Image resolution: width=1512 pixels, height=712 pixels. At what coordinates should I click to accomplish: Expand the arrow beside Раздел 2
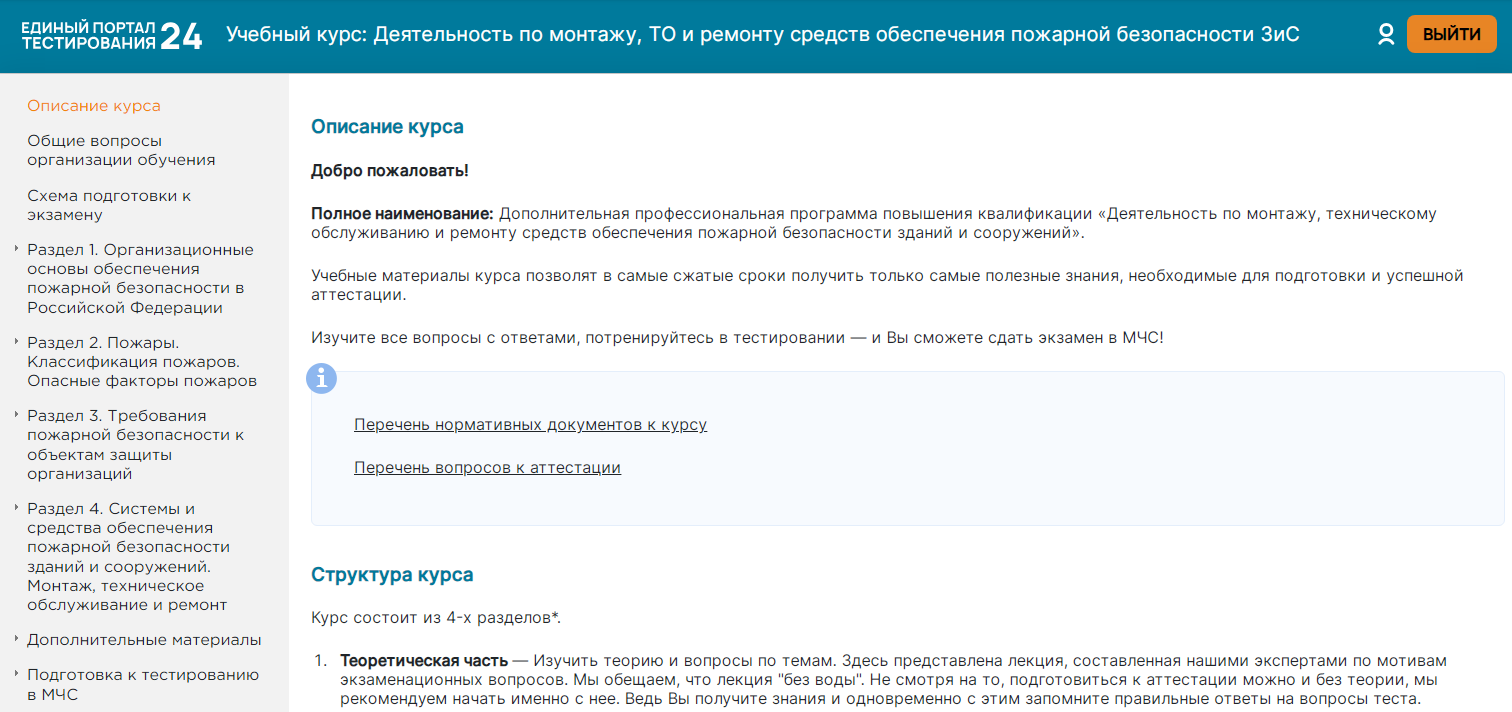[17, 342]
